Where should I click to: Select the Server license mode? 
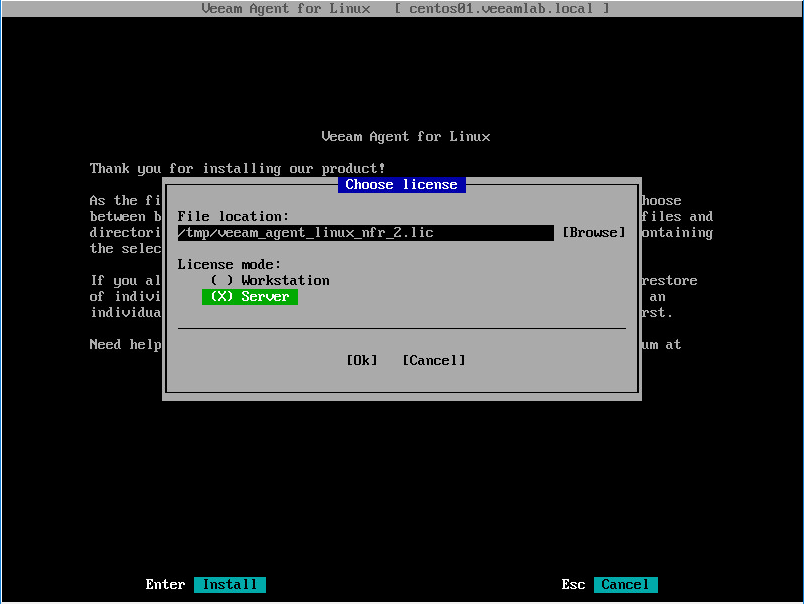click(250, 296)
